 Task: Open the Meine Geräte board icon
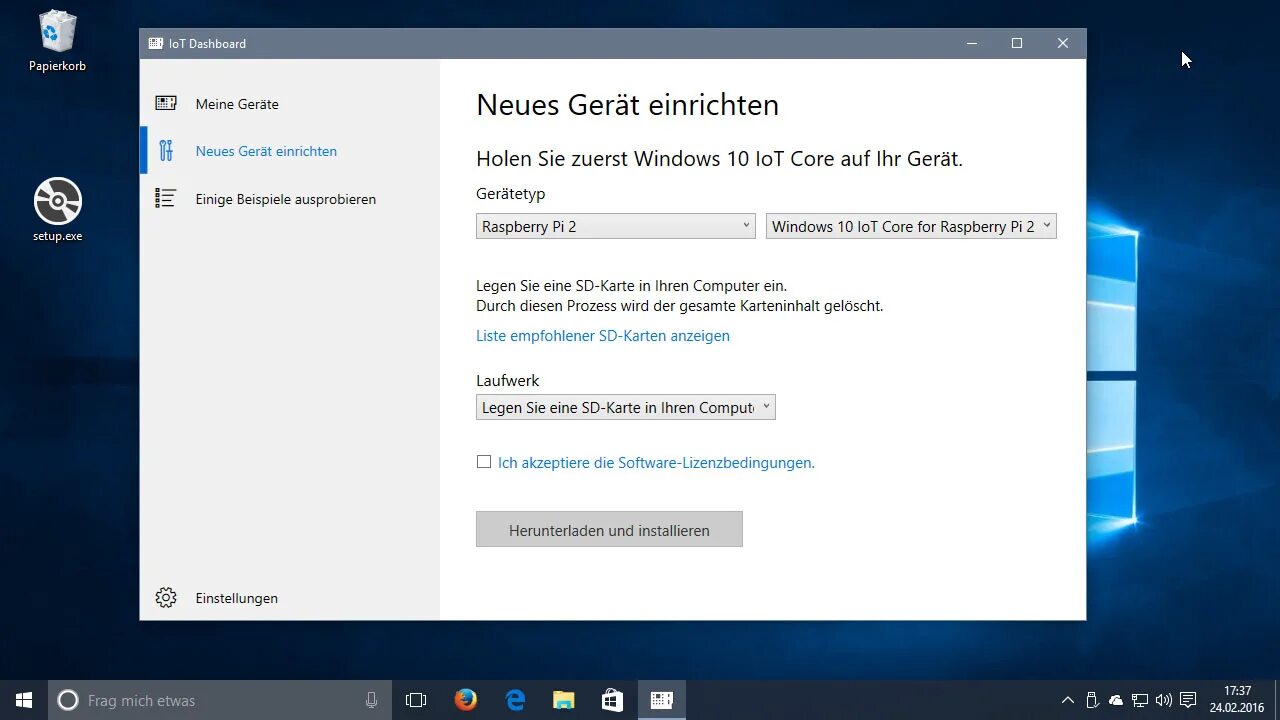coord(166,103)
